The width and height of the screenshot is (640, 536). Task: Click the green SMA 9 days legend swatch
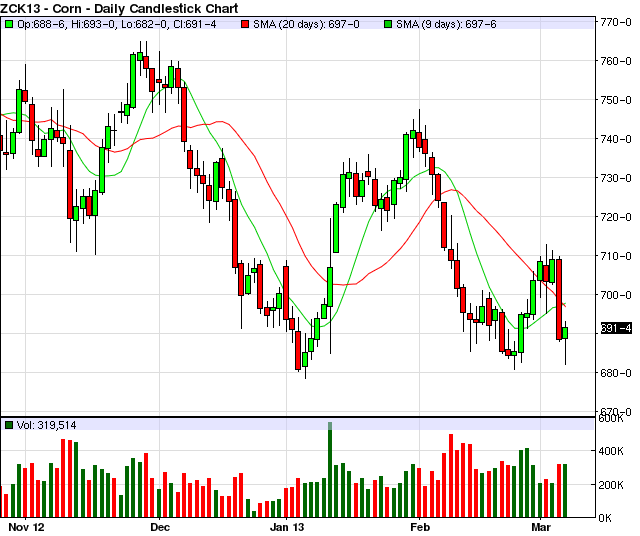[x=387, y=24]
